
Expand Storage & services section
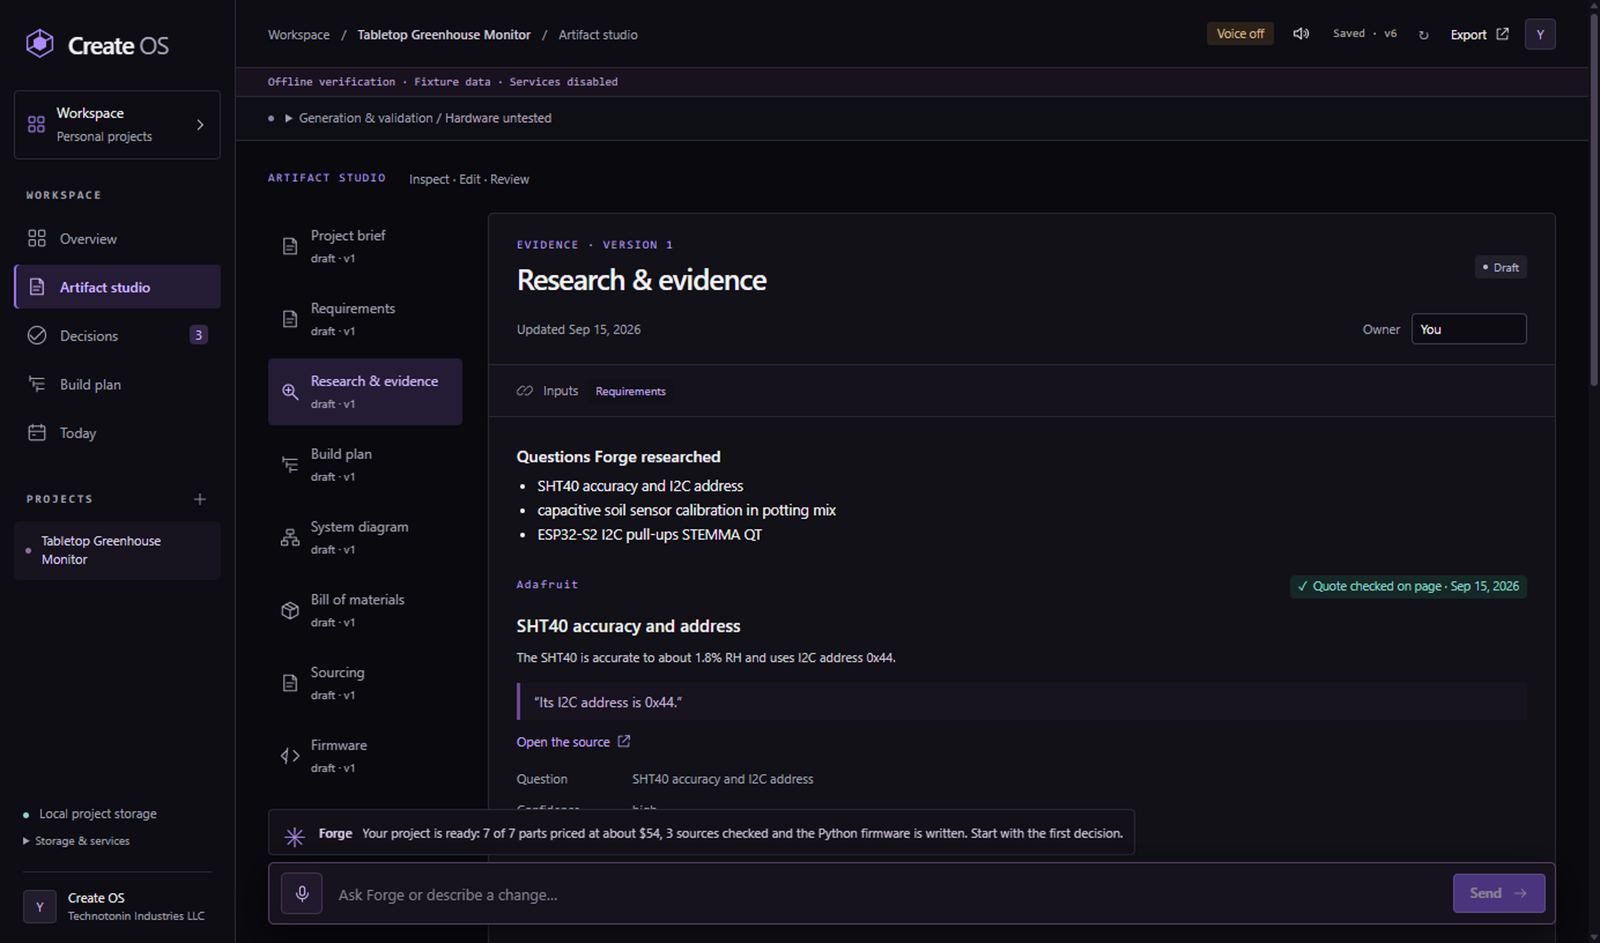click(x=76, y=841)
